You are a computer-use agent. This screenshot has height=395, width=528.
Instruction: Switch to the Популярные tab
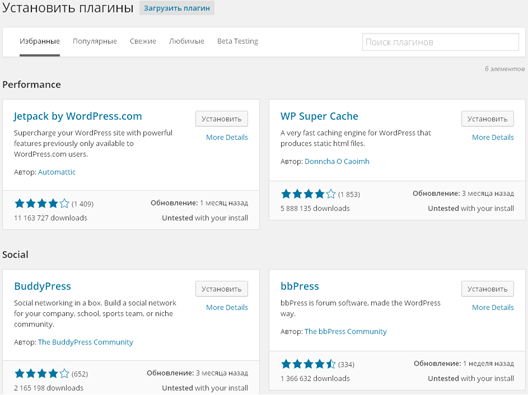(95, 41)
